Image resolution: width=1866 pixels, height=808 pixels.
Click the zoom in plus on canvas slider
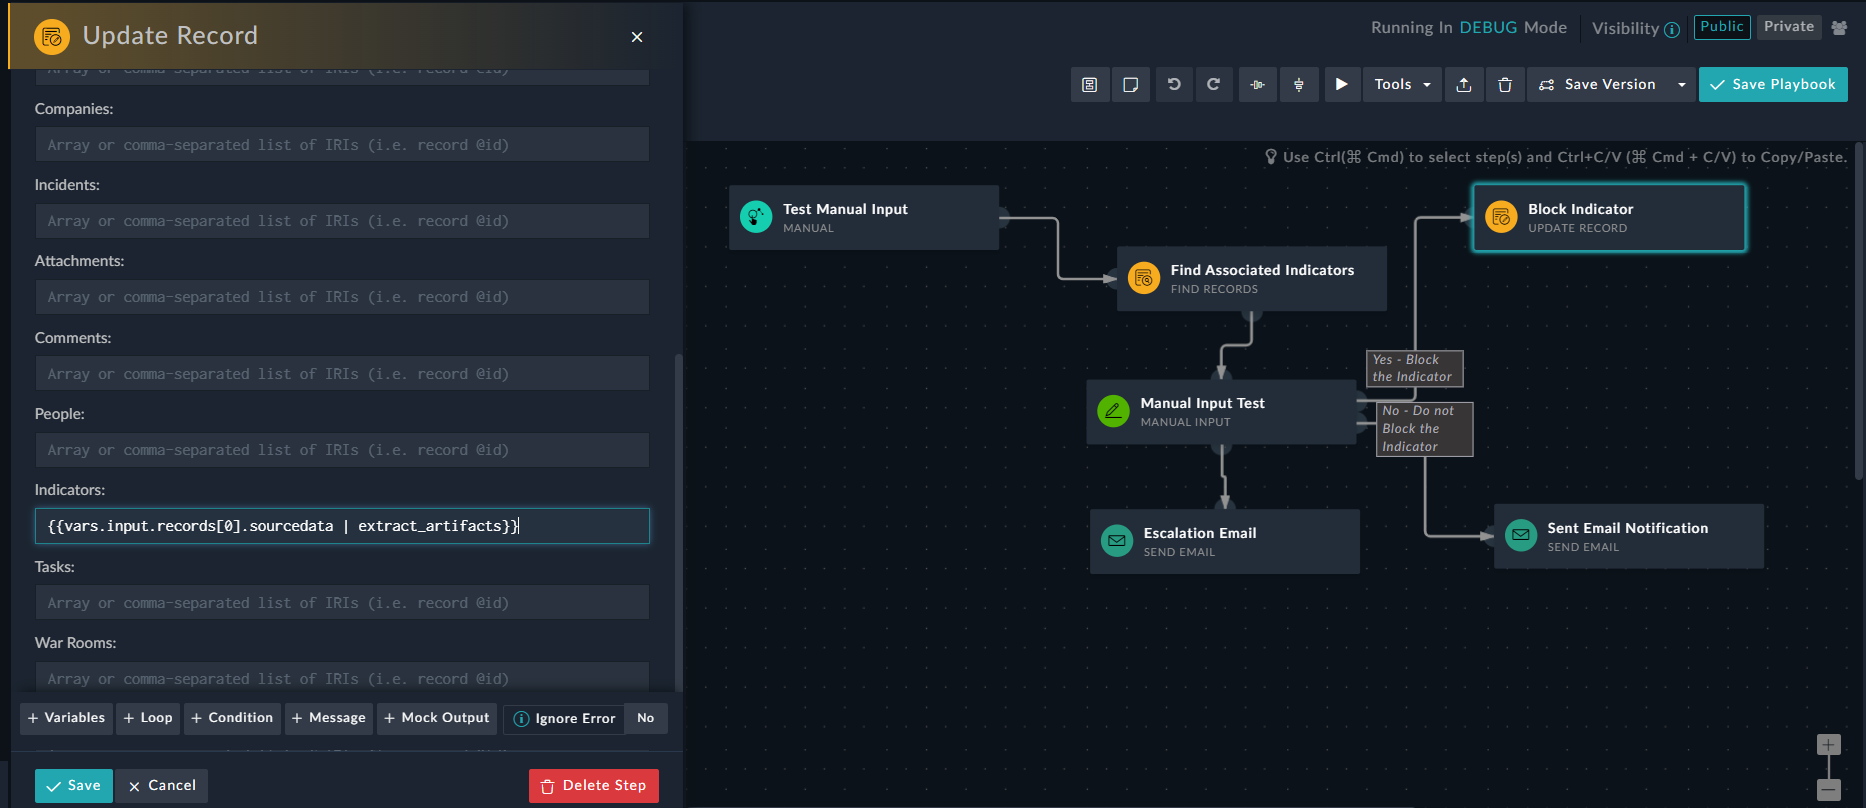point(1829,745)
